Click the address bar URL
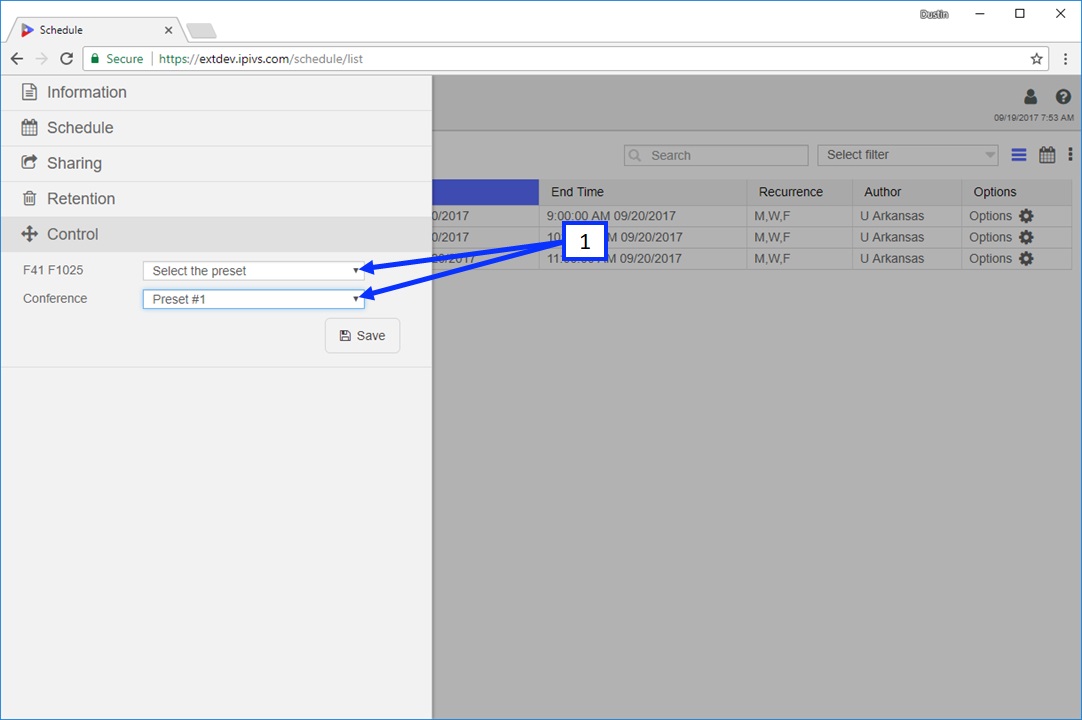This screenshot has height=720, width=1082. pyautogui.click(x=261, y=59)
